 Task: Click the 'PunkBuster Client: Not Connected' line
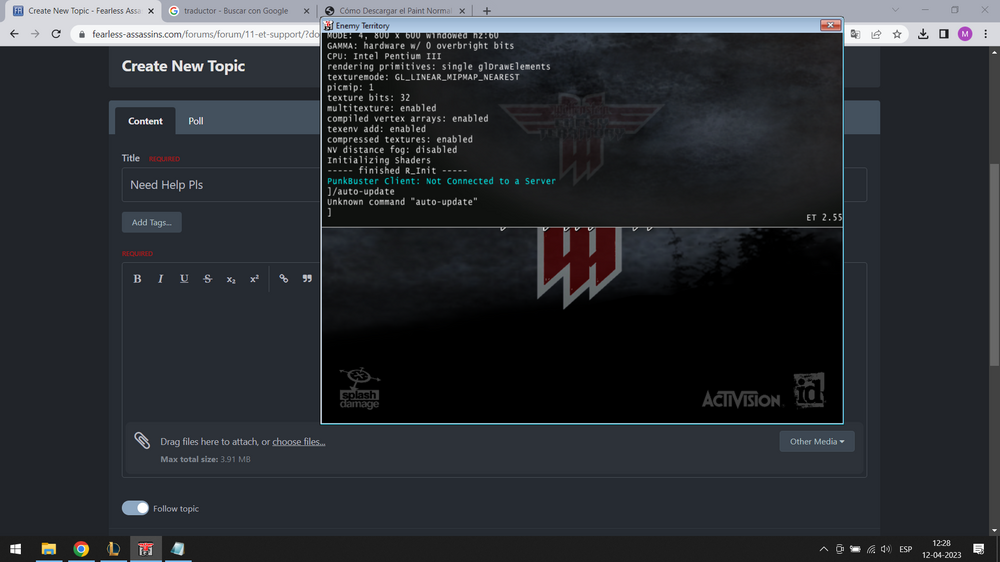coord(441,181)
